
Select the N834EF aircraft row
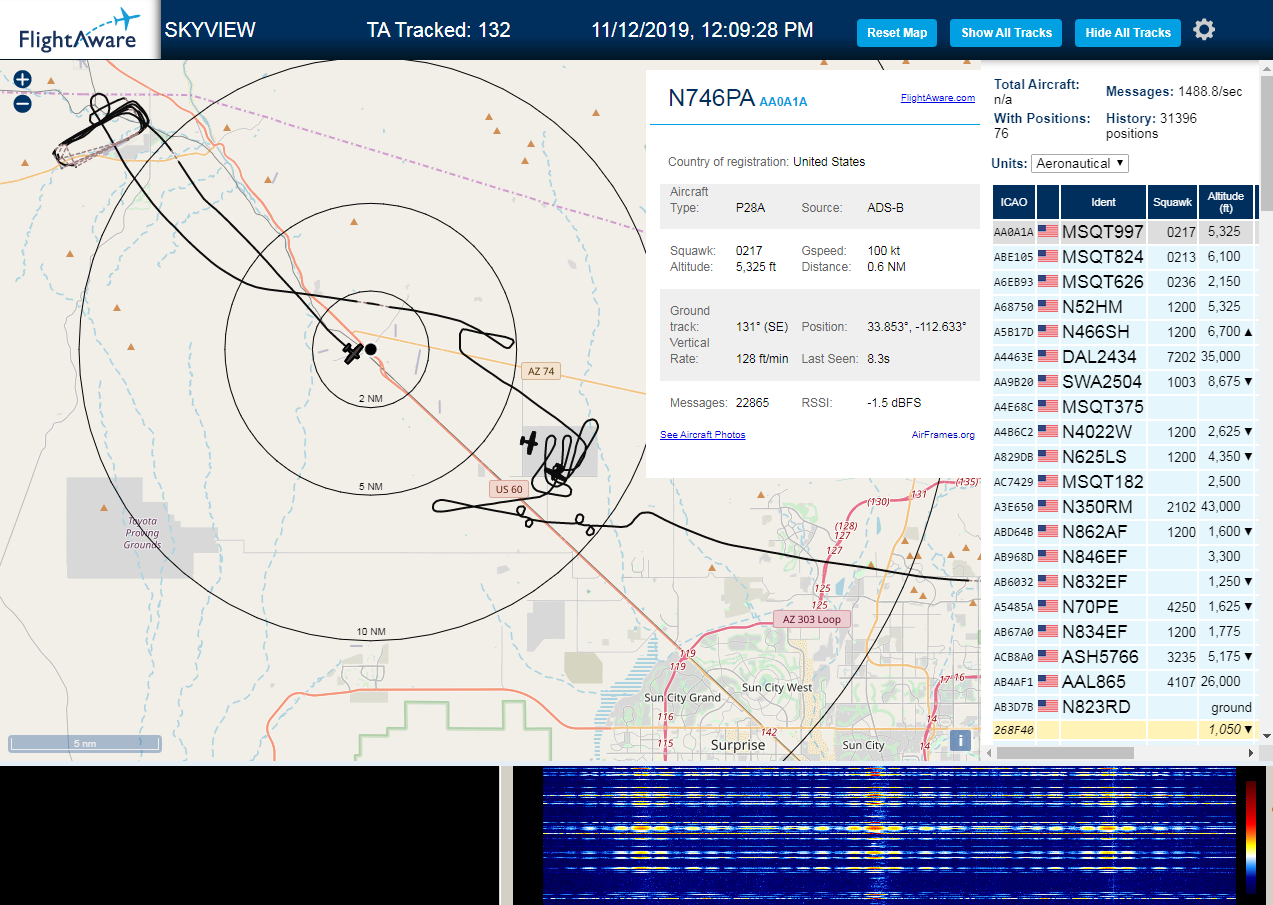pyautogui.click(x=1124, y=632)
